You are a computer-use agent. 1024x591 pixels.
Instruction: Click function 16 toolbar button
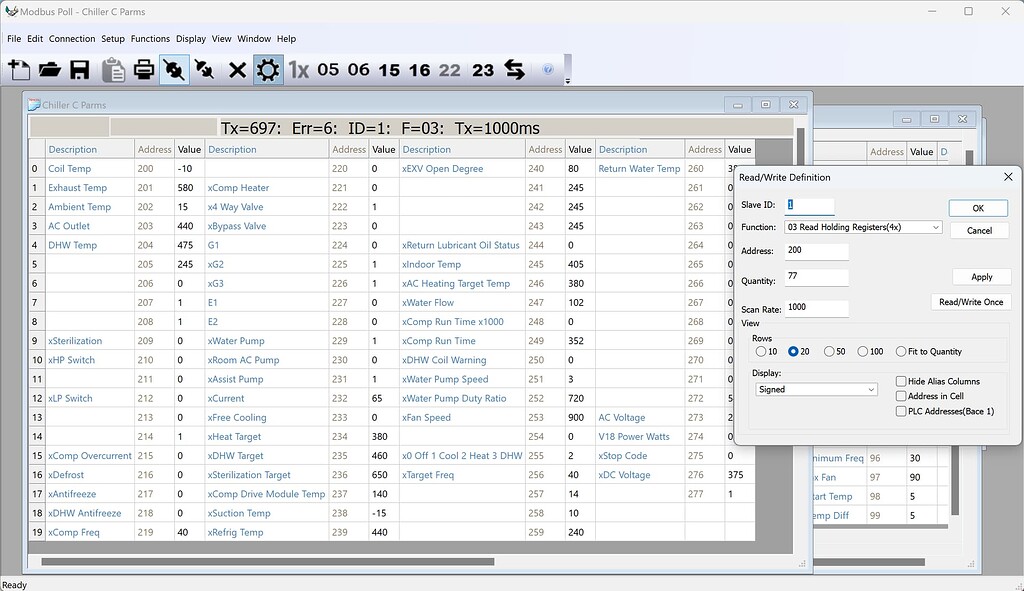(x=419, y=70)
